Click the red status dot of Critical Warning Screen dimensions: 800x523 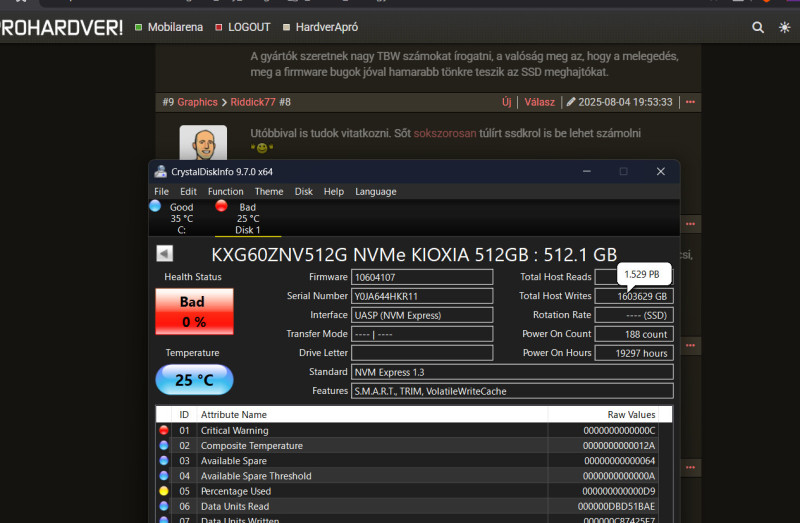coord(164,430)
